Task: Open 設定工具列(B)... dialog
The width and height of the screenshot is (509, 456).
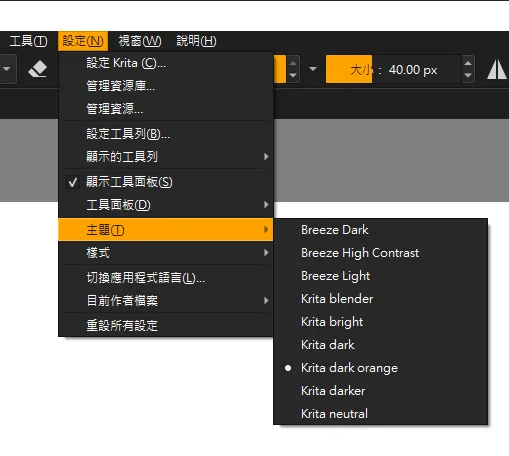Action: click(x=166, y=134)
